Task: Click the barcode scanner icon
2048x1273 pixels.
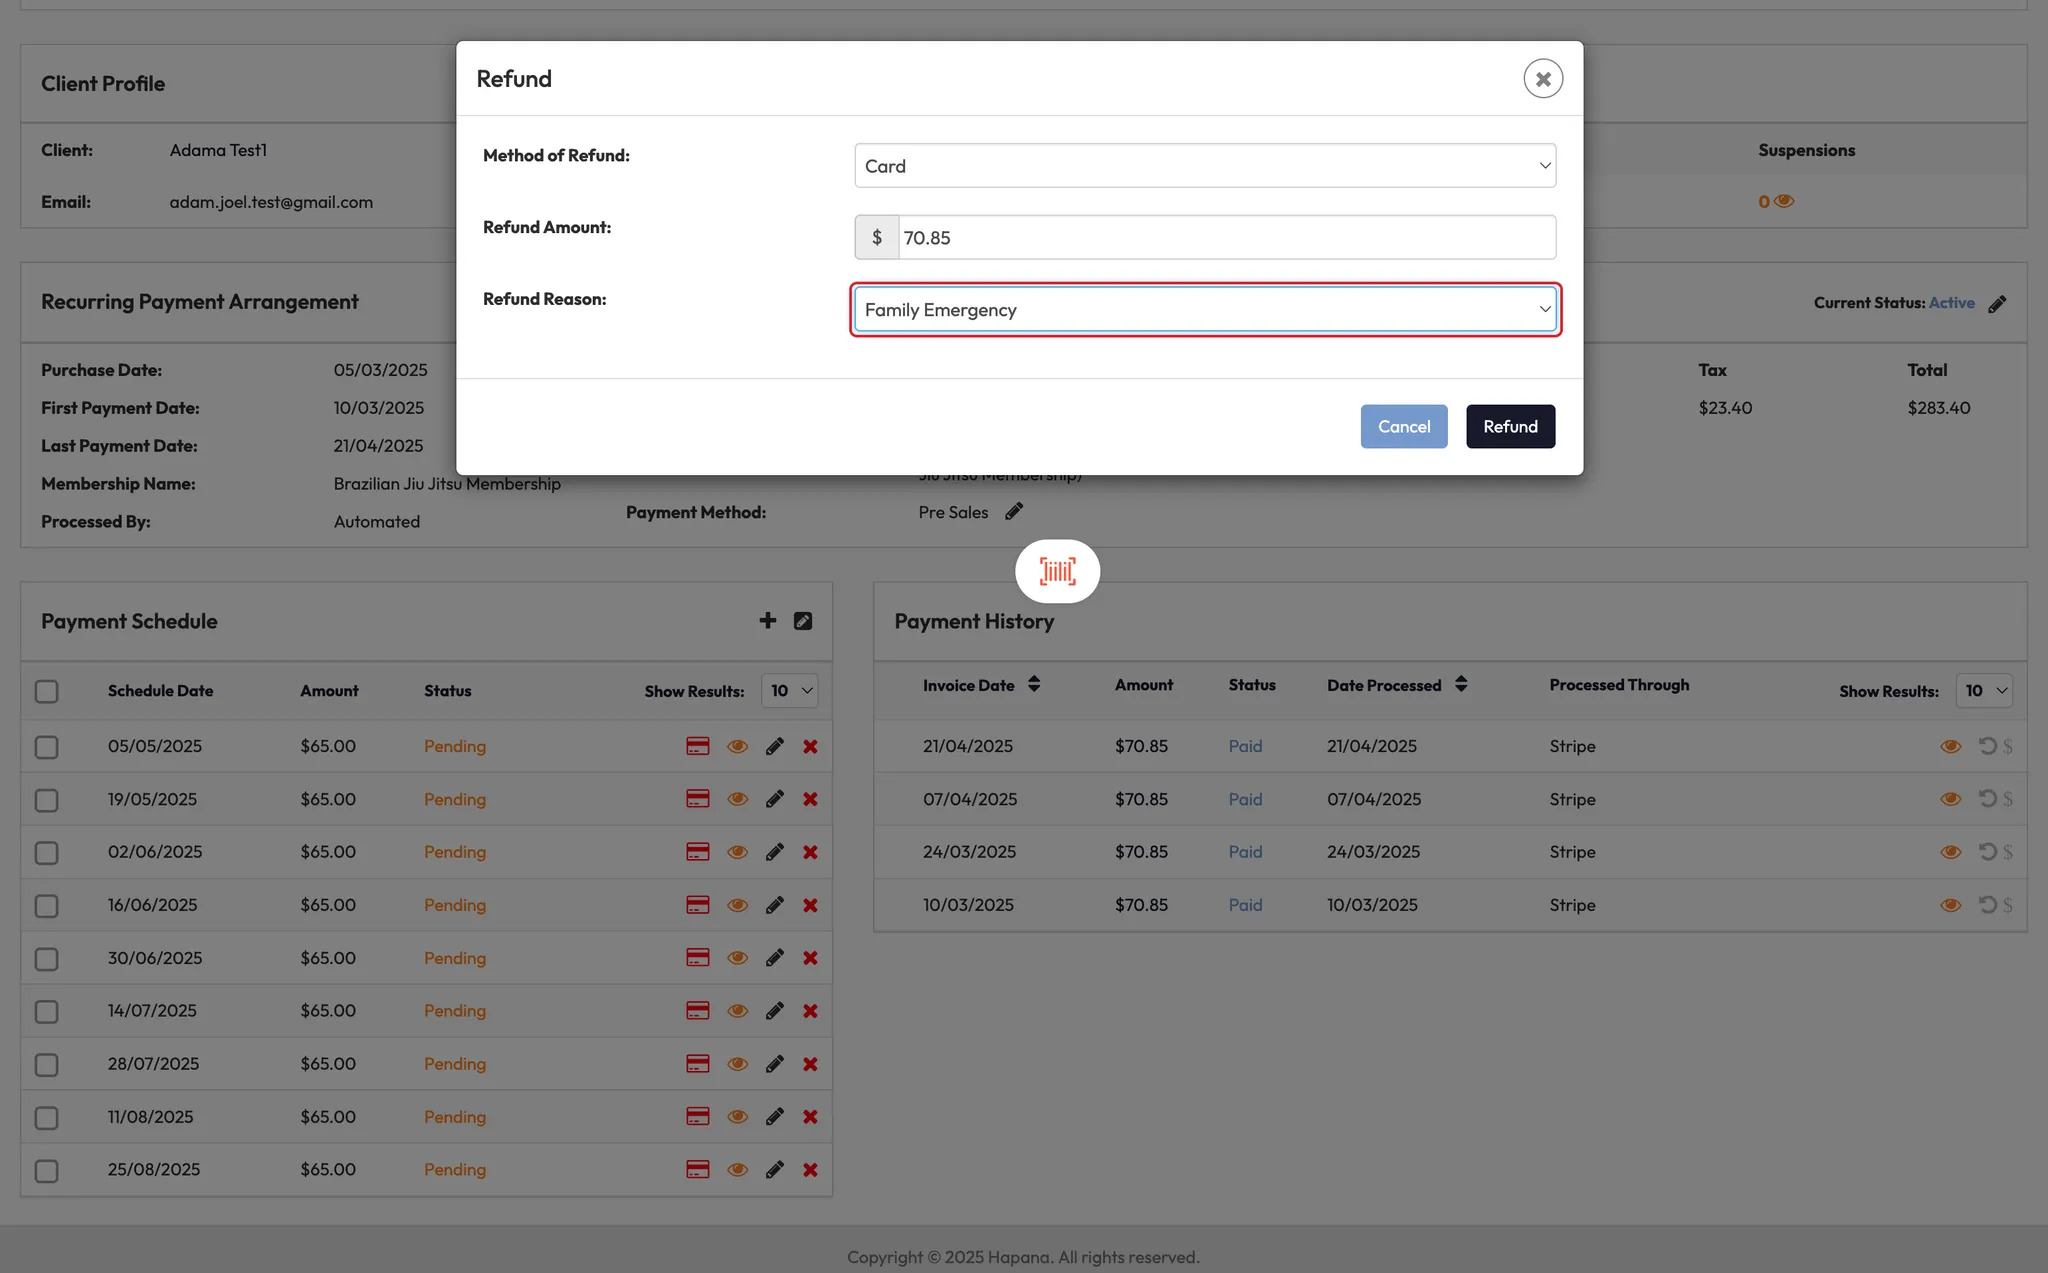Action: 1057,571
